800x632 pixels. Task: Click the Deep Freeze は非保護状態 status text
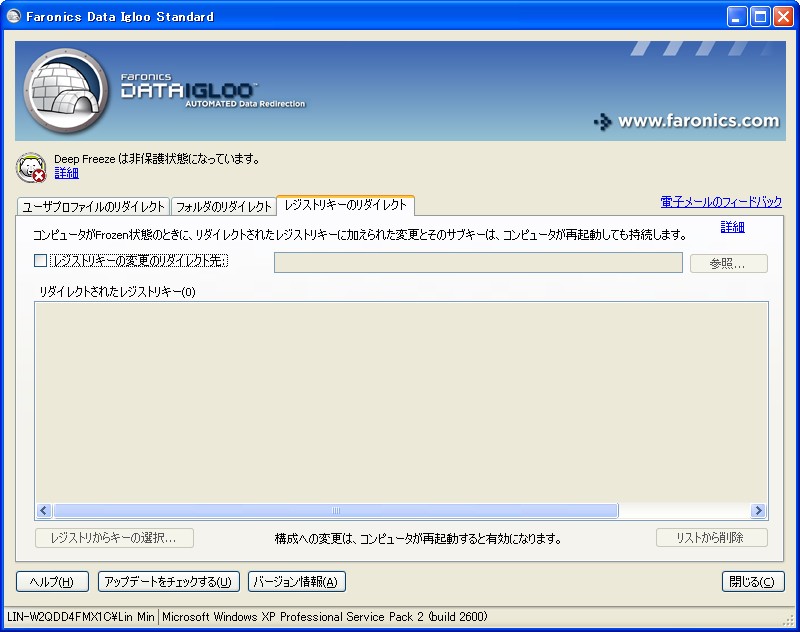pos(157,159)
